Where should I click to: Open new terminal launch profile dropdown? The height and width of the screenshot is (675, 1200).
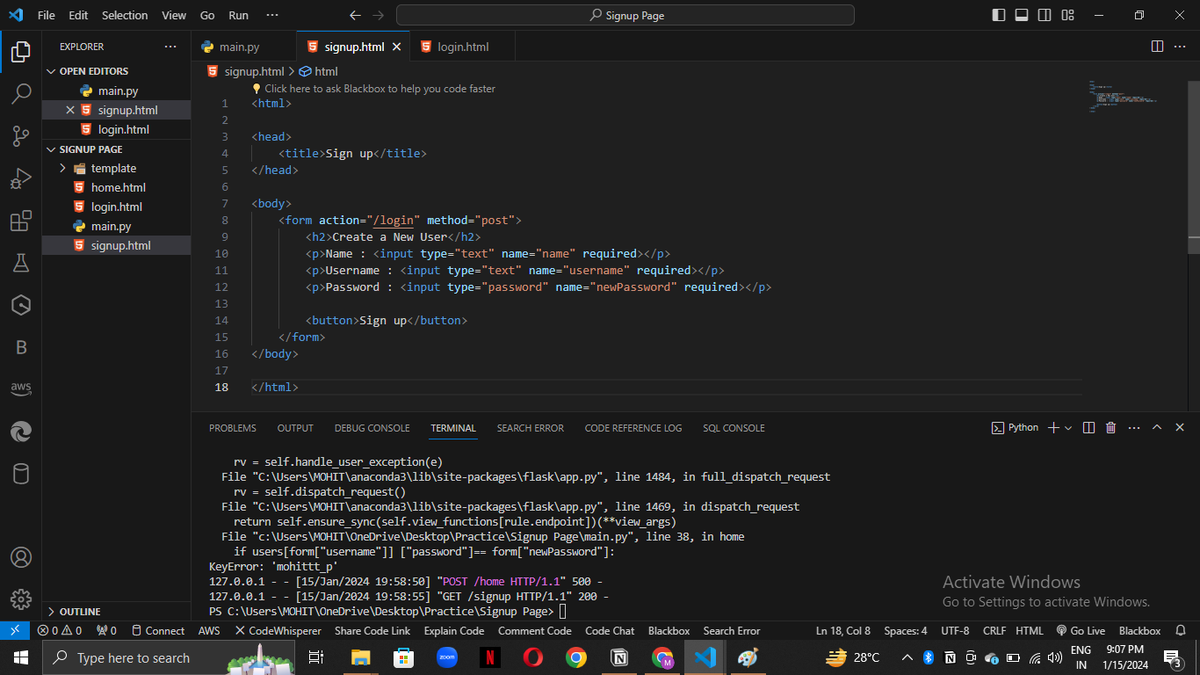[1068, 428]
